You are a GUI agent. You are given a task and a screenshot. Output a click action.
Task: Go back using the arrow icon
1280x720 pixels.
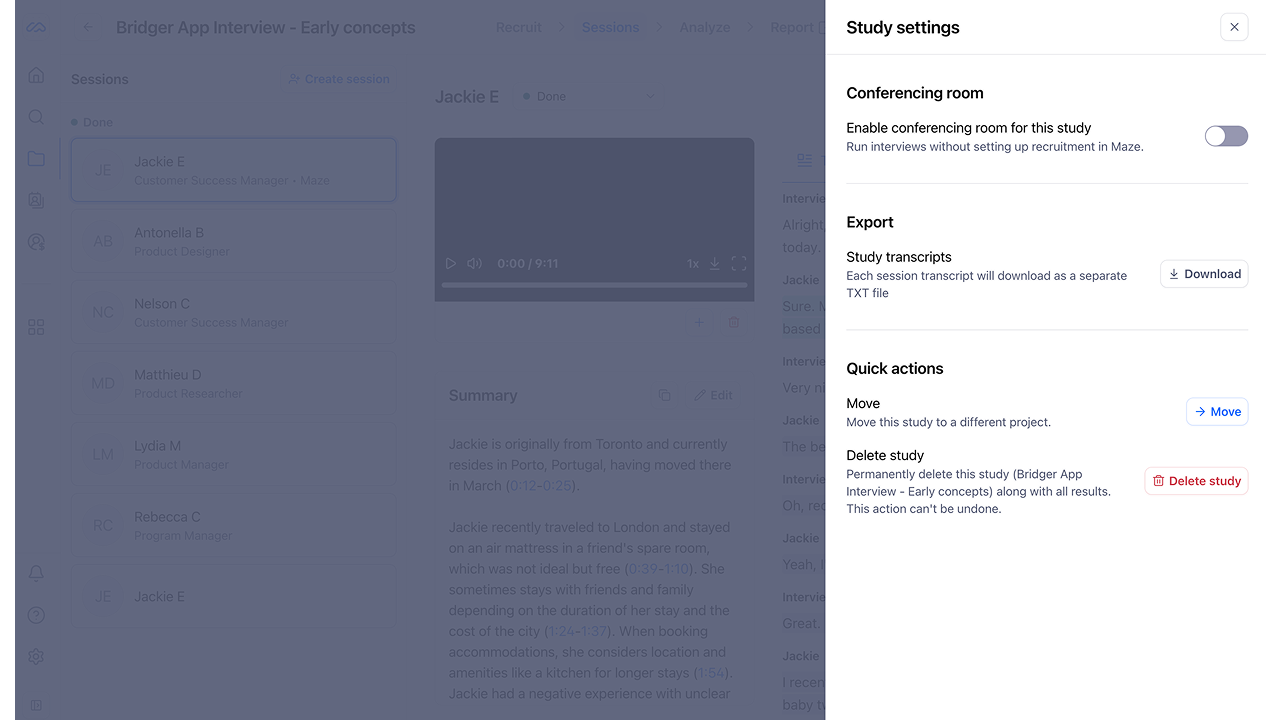point(88,27)
